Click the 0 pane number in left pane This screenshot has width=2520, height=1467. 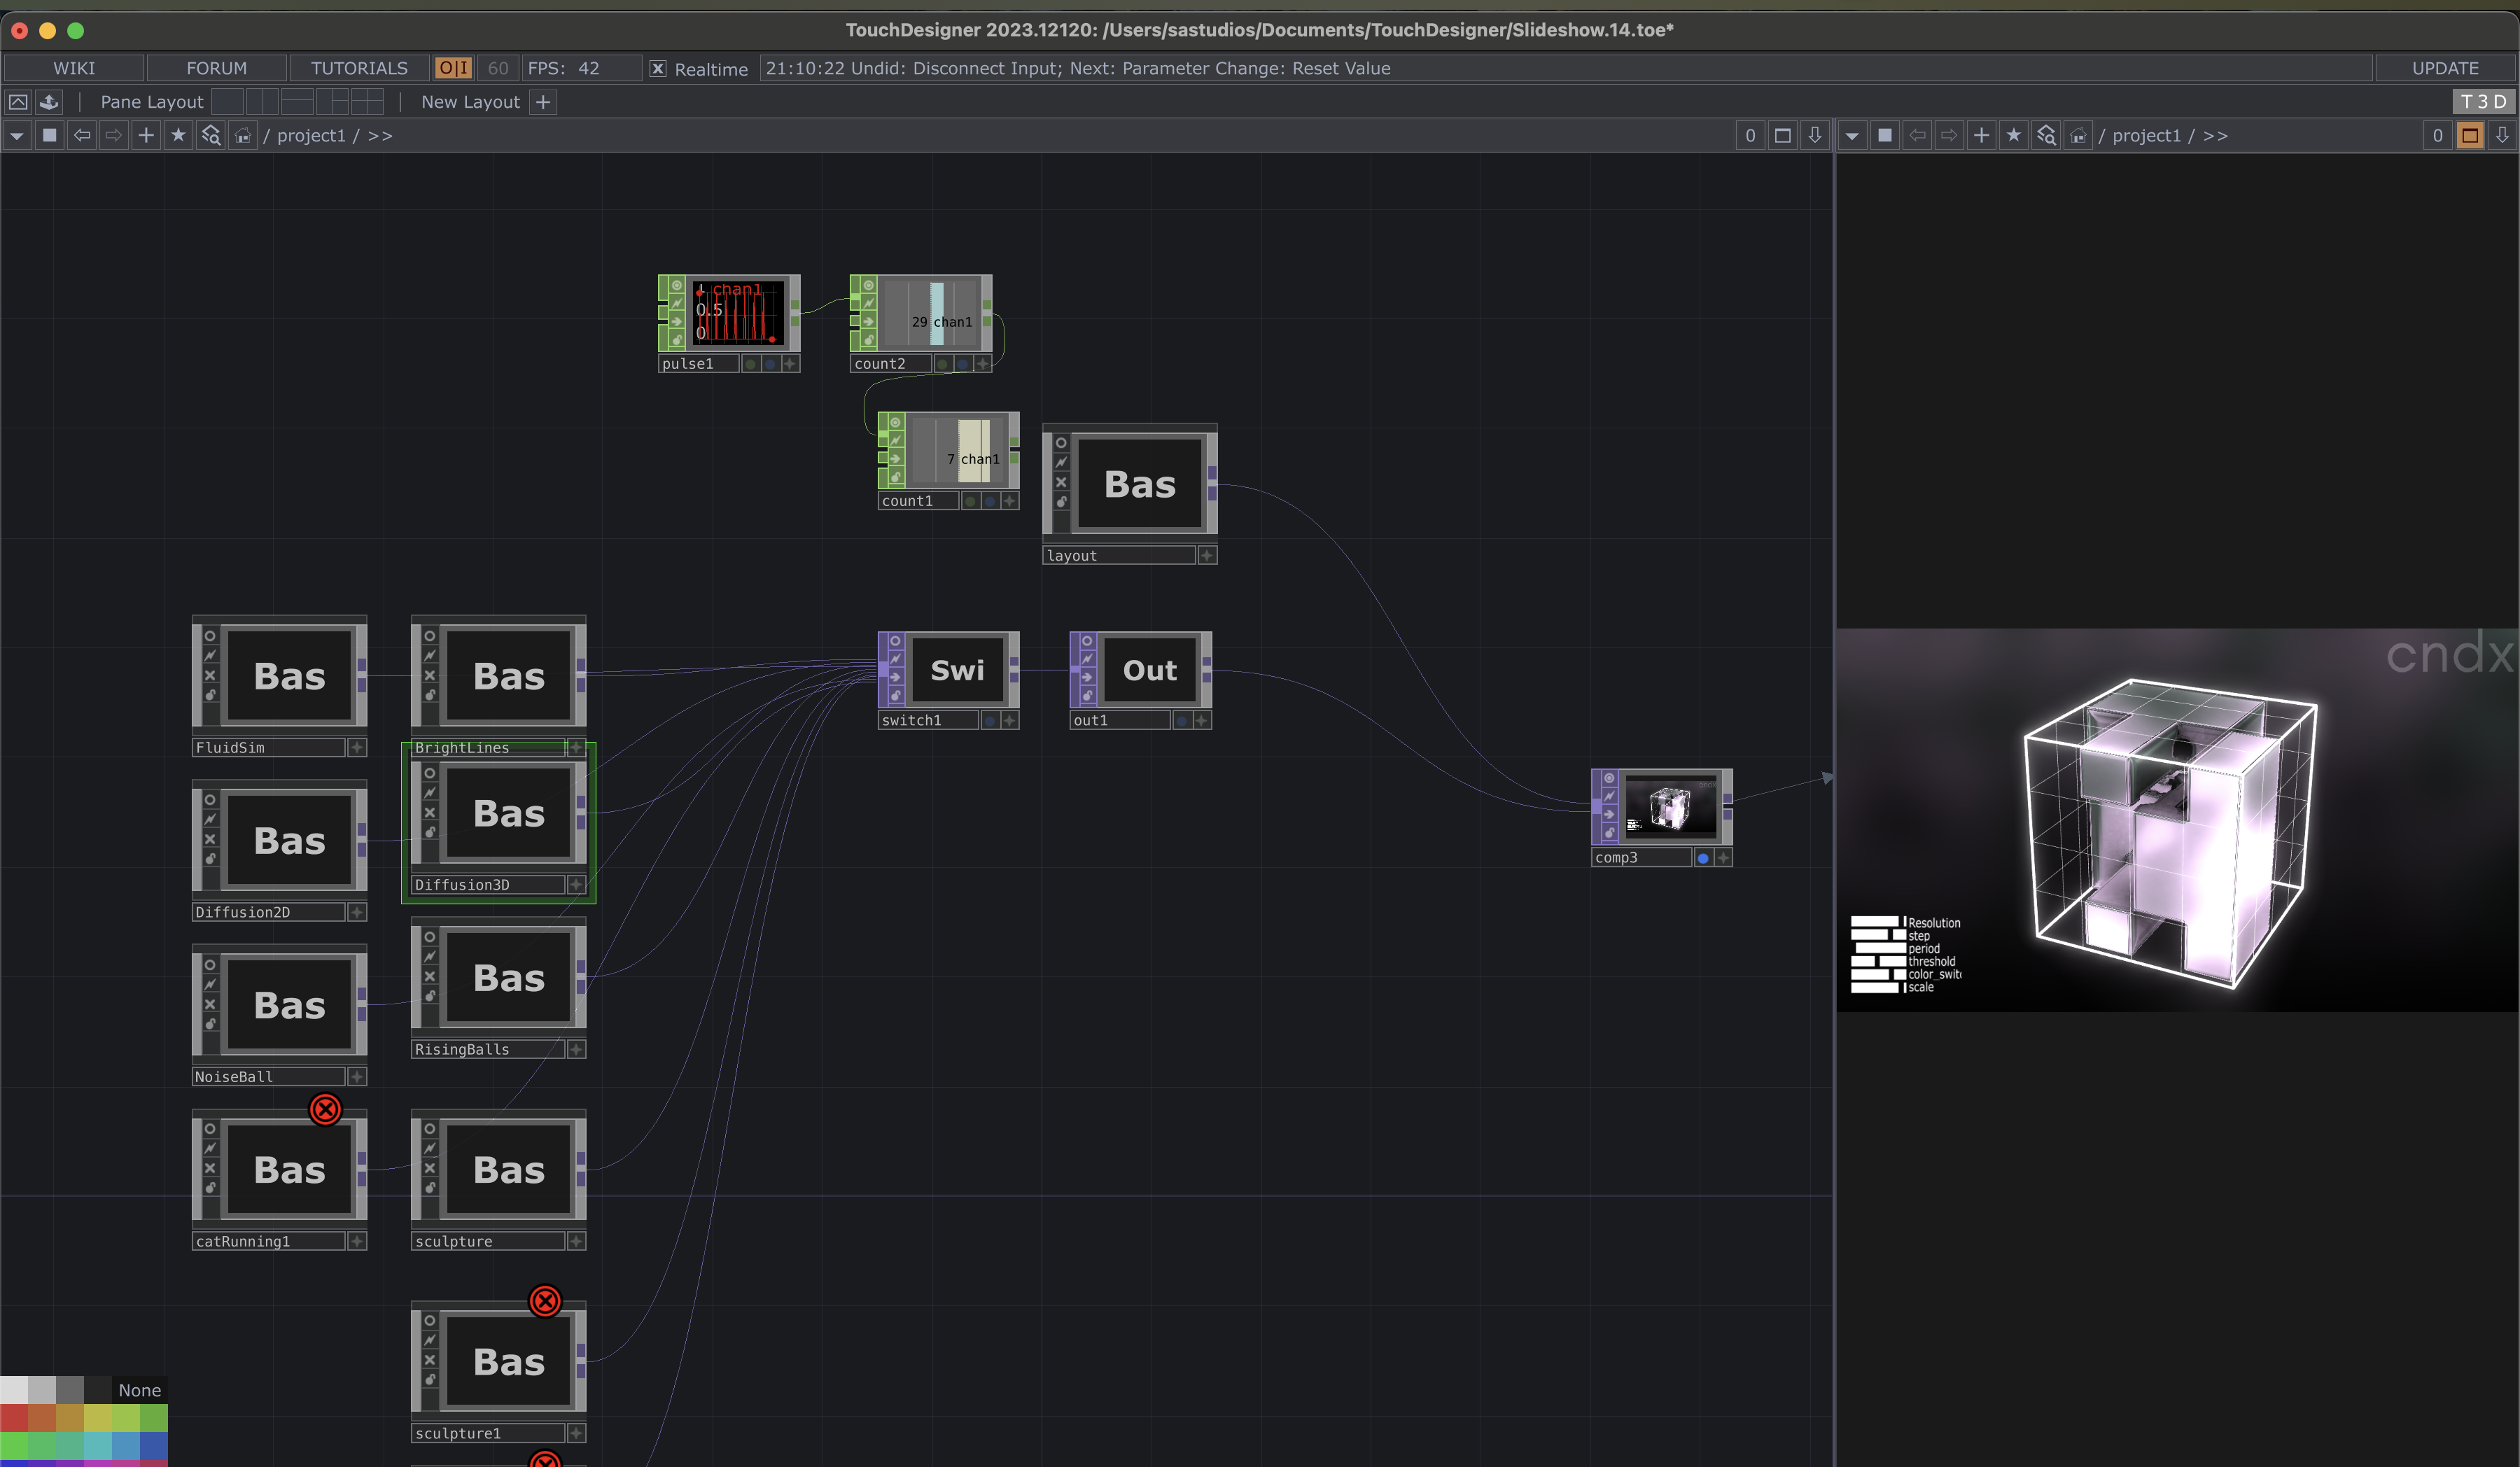pyautogui.click(x=1750, y=135)
